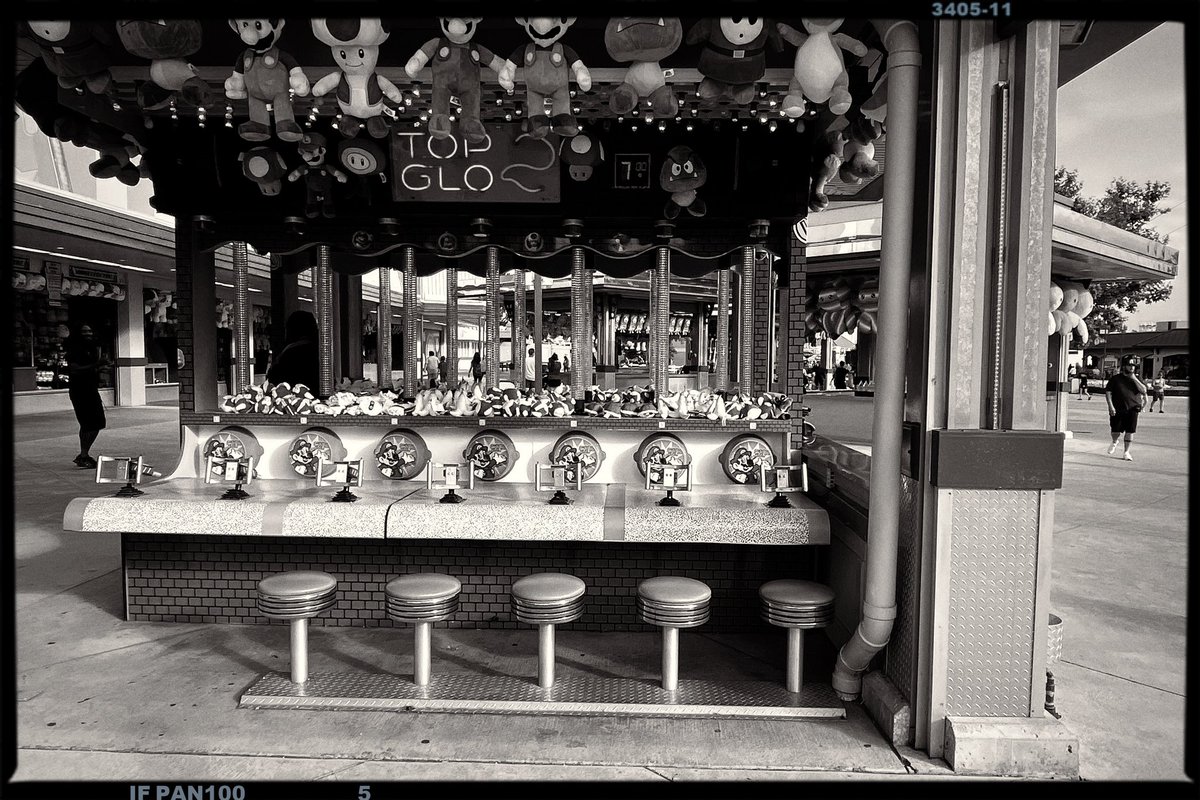The height and width of the screenshot is (800, 1200).
Task: Click the "IF PAN100" film stock label
Action: point(187,792)
